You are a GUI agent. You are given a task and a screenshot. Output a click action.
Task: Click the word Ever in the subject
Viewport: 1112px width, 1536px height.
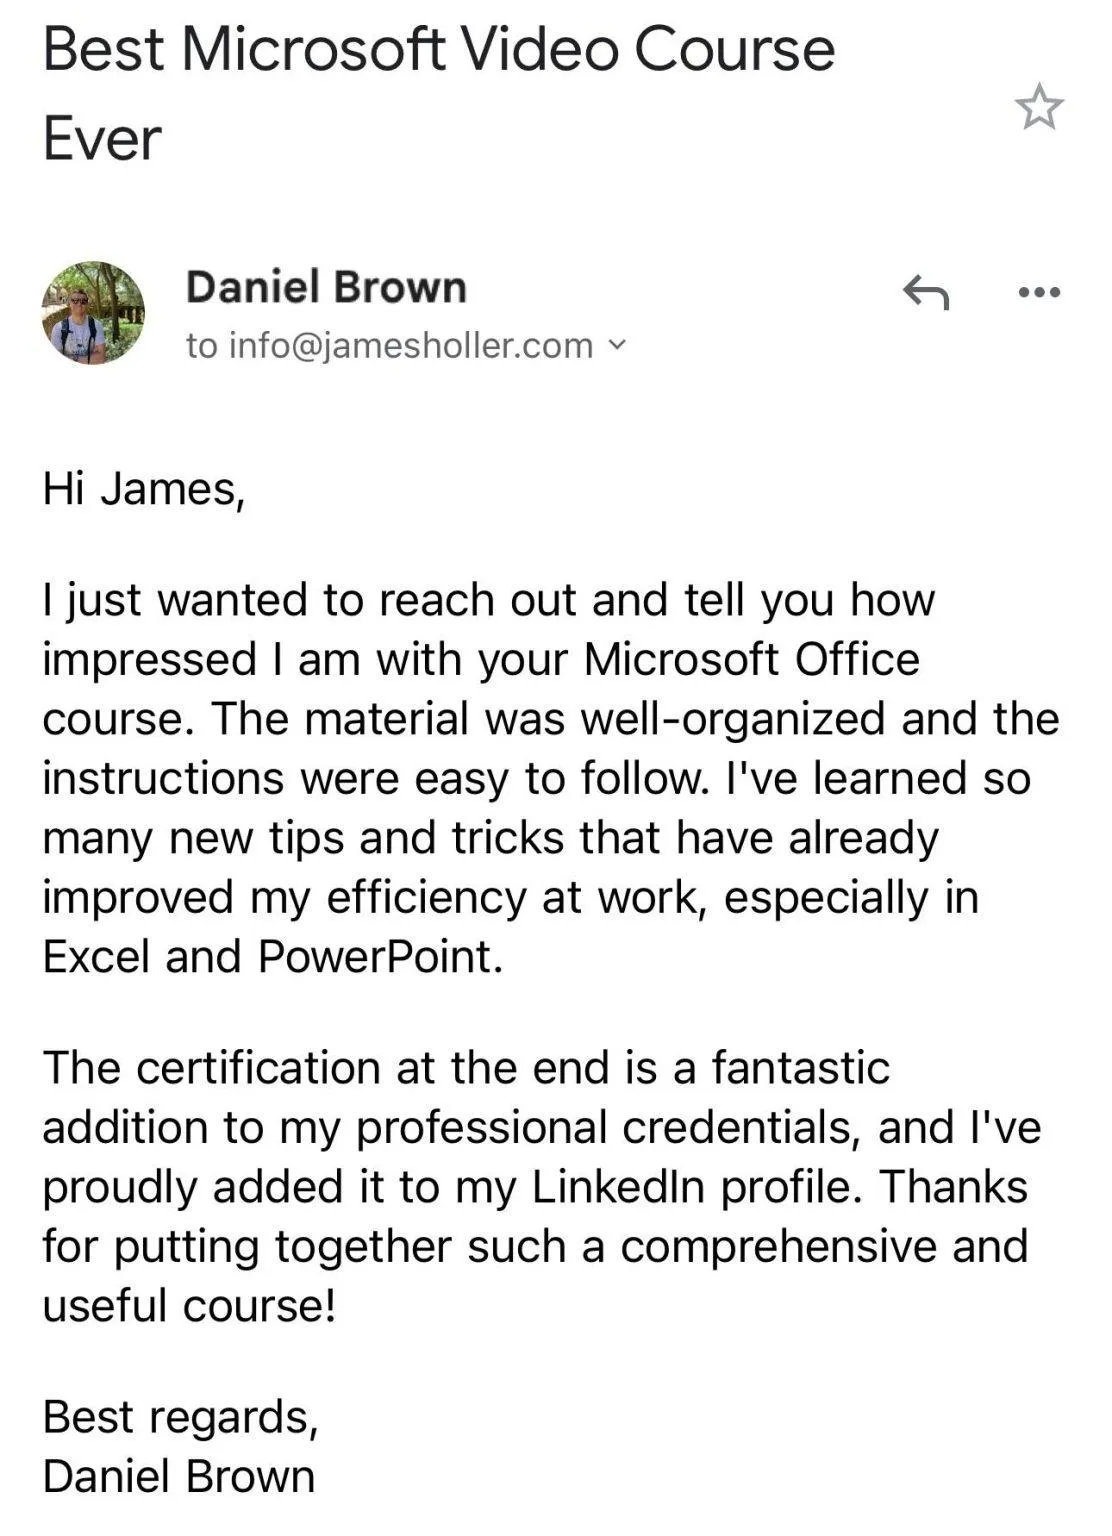101,138
